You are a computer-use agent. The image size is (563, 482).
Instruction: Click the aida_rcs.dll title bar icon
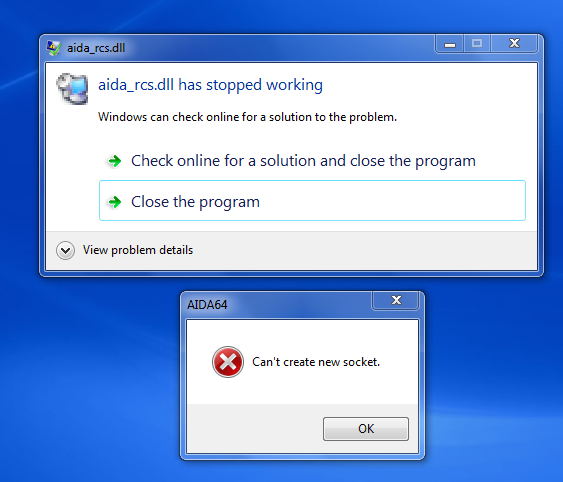point(54,48)
